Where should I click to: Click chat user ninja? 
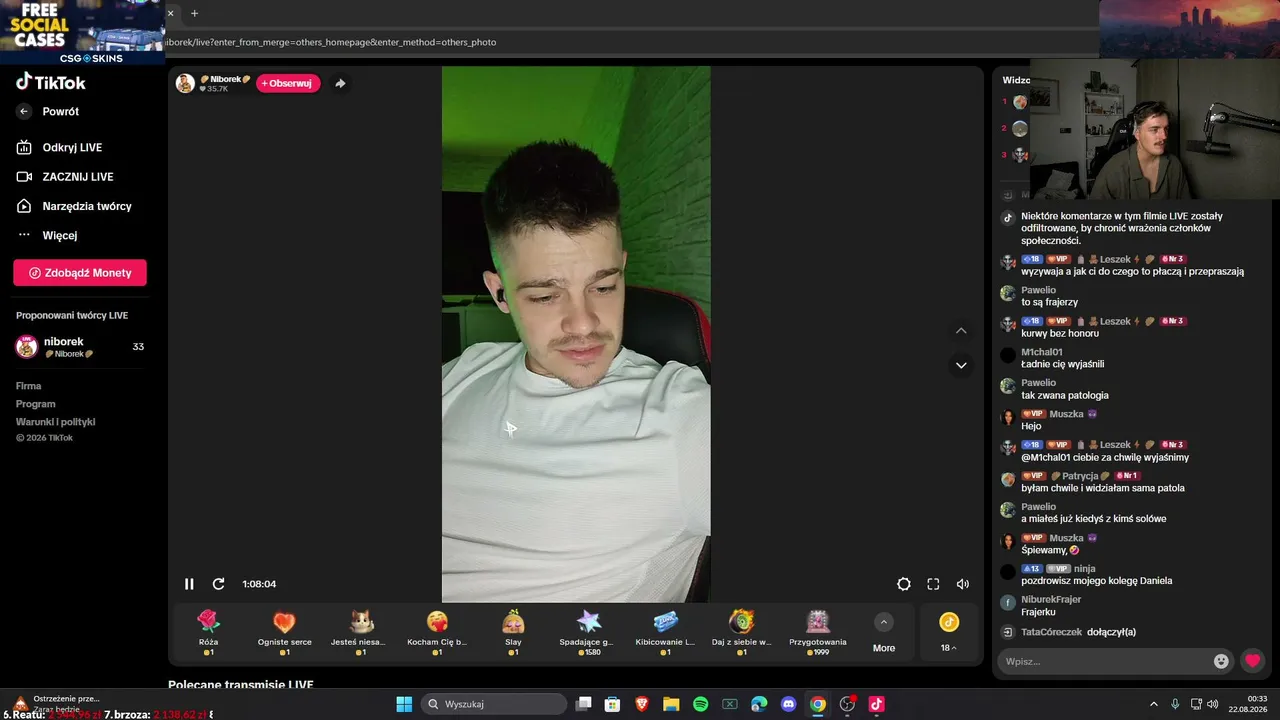[1085, 568]
